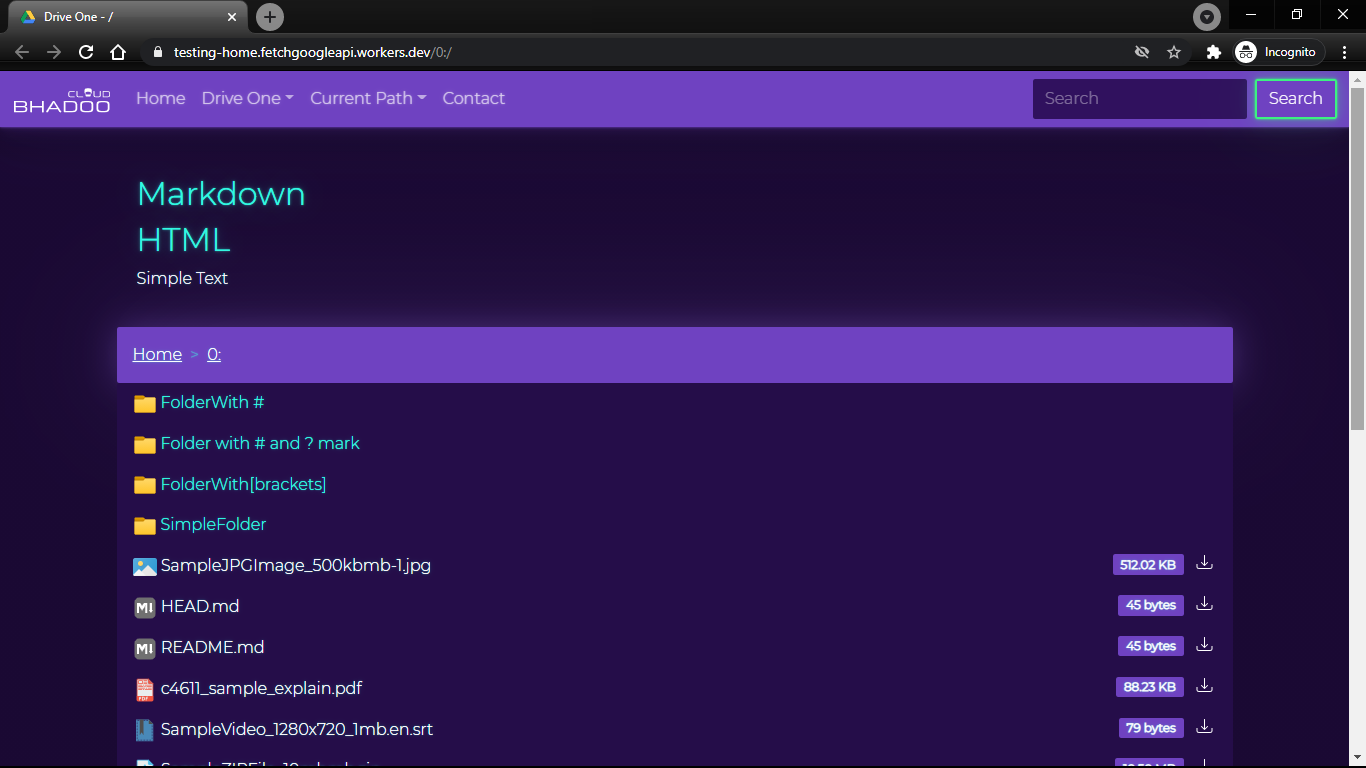Image resolution: width=1366 pixels, height=768 pixels.
Task: Close the Drive One tab
Action: coord(232,17)
